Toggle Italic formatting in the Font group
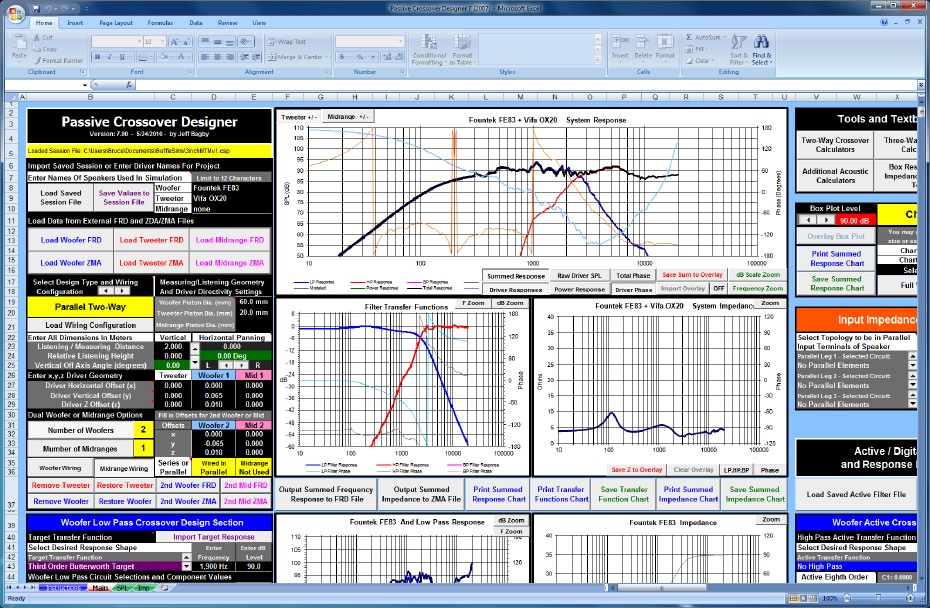This screenshot has width=930, height=608. click(110, 57)
